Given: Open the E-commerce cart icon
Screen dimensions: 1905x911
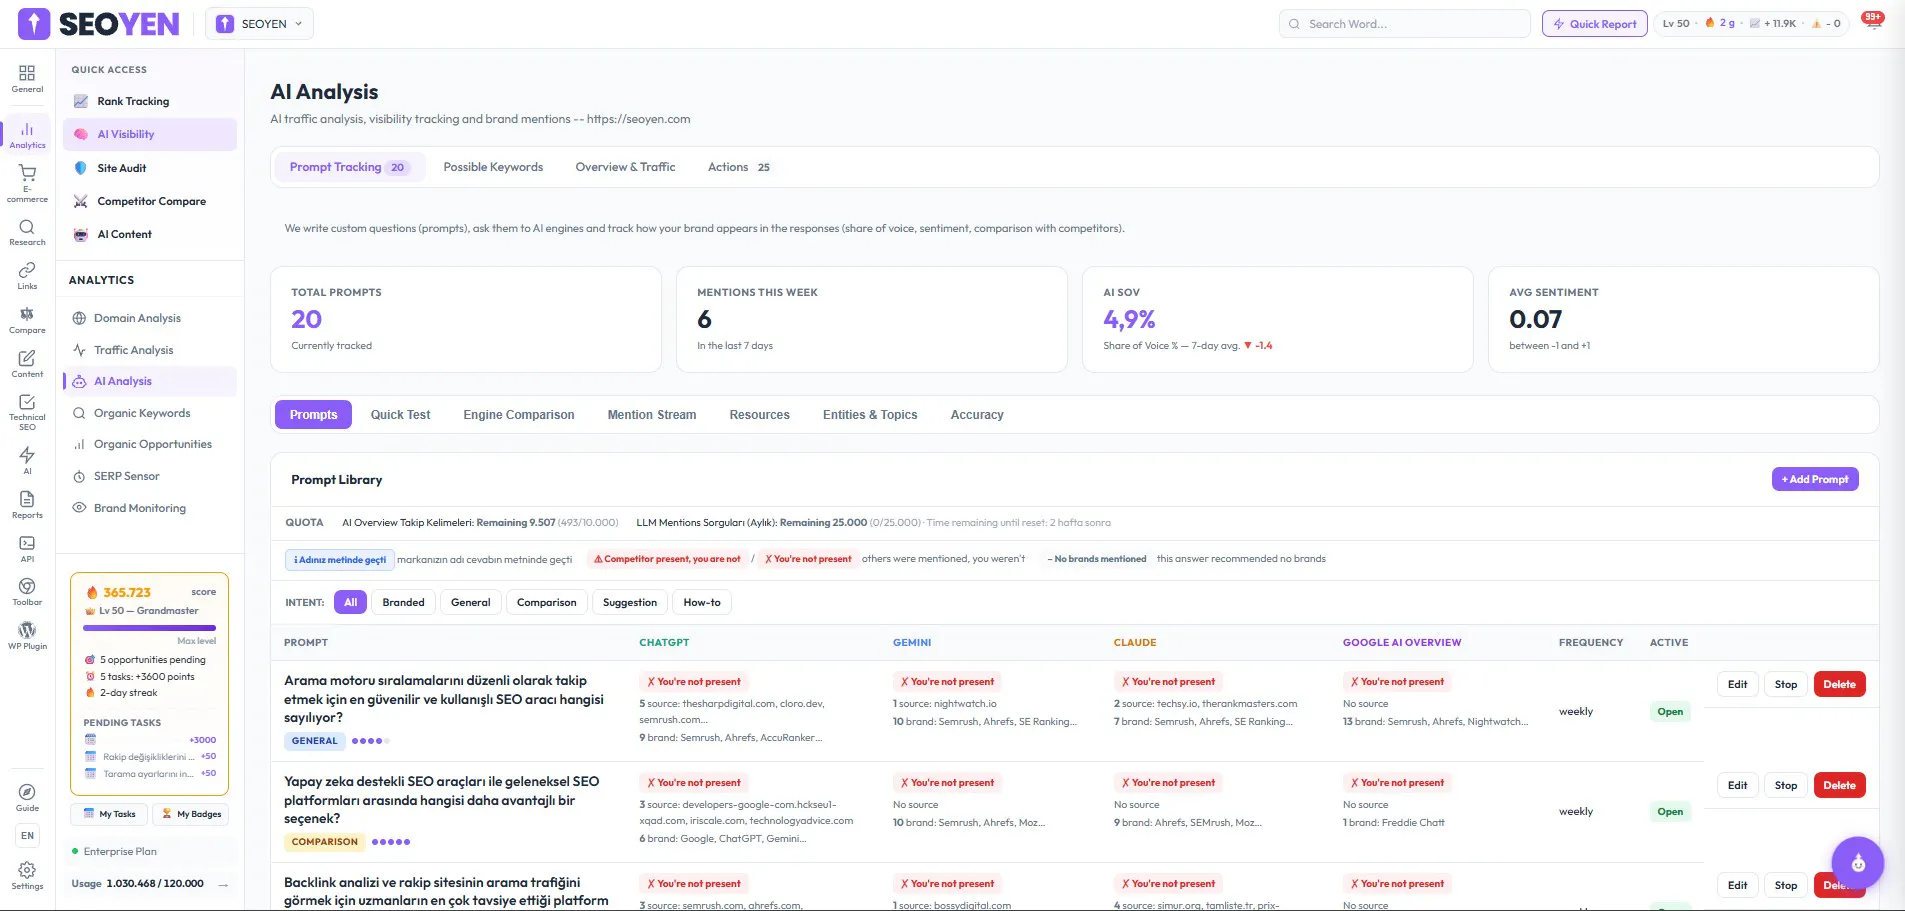Looking at the screenshot, I should [27, 184].
